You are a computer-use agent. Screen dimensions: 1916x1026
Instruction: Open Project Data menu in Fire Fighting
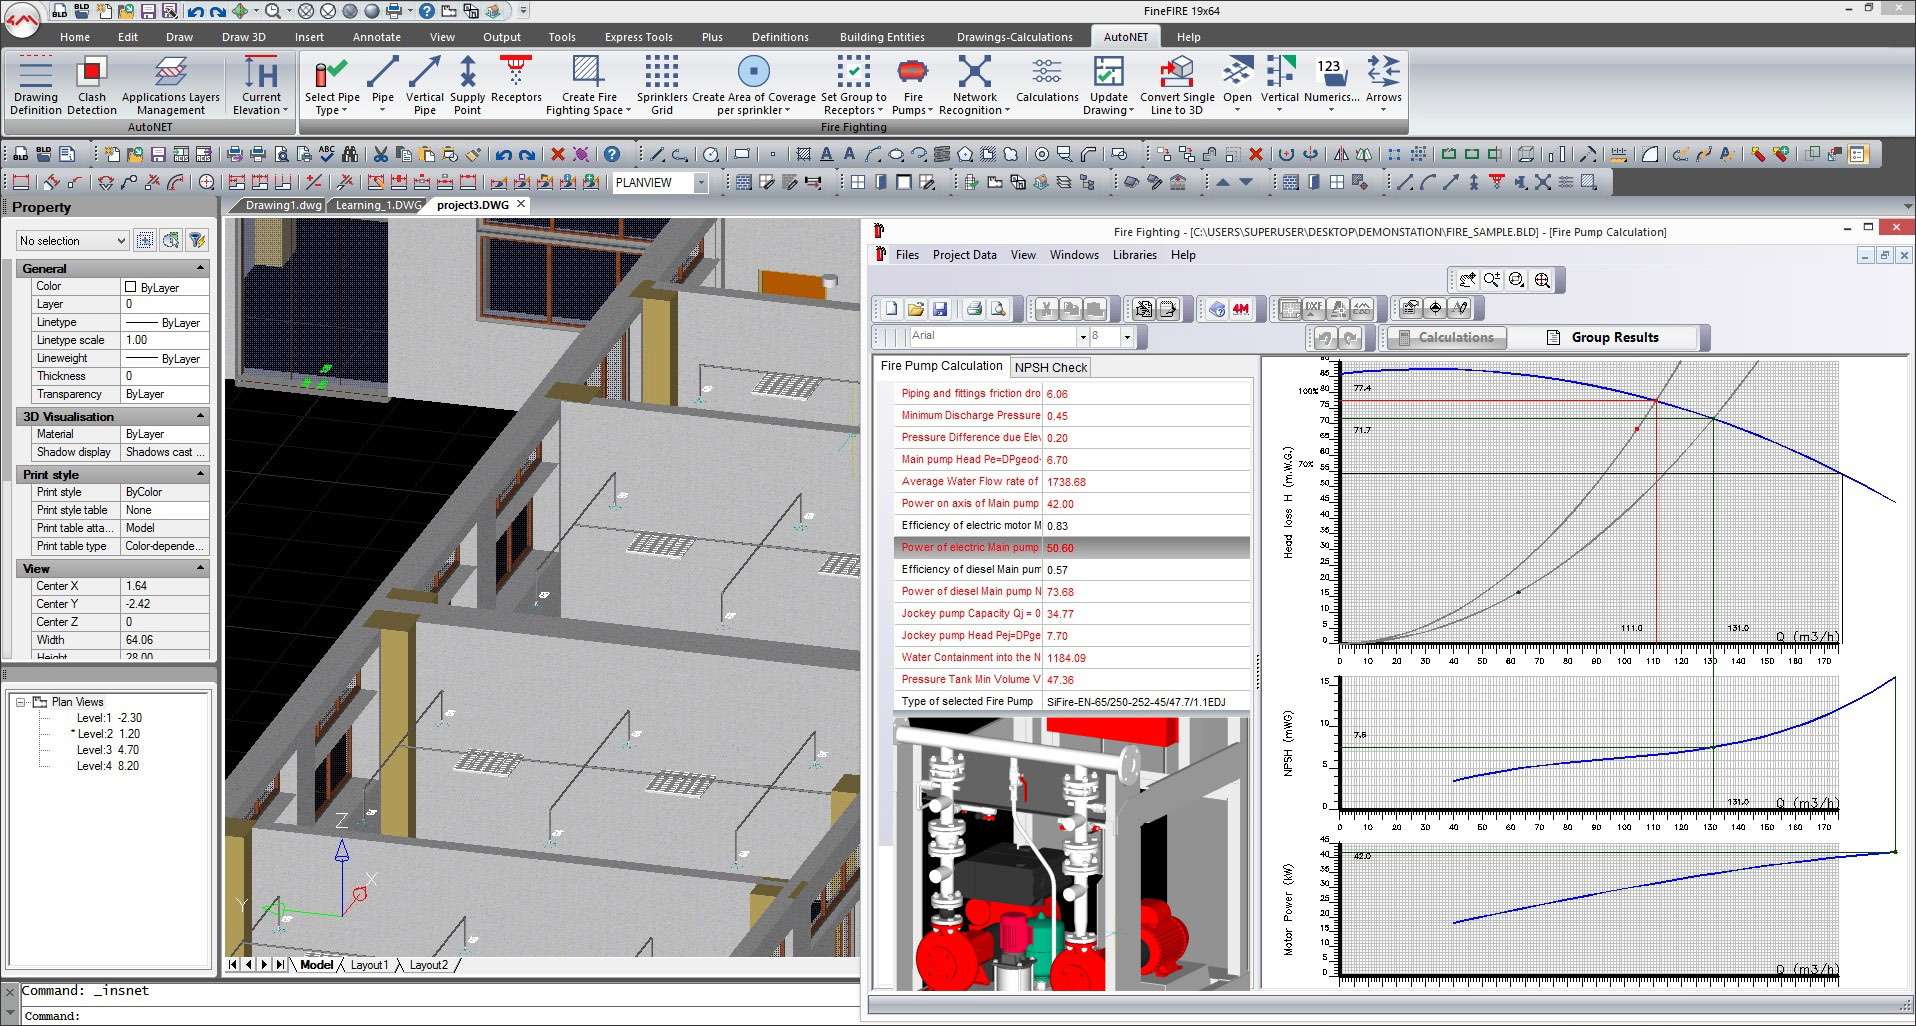tap(964, 255)
